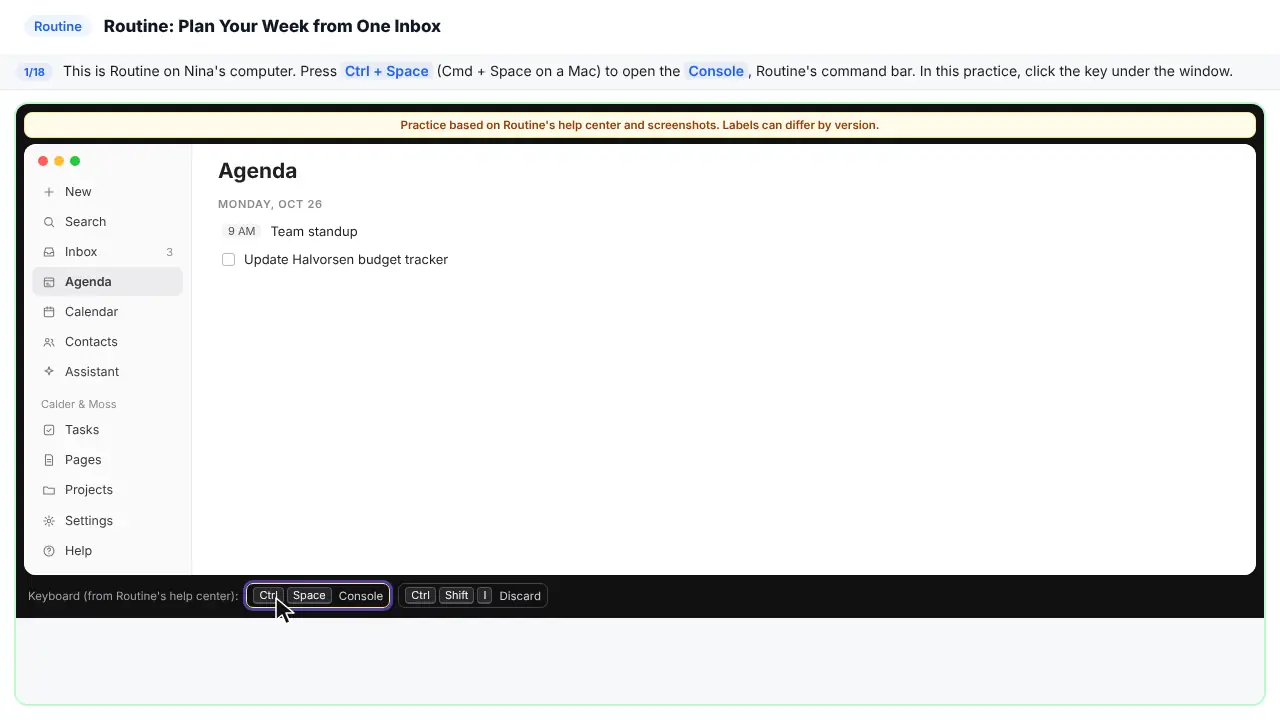Image resolution: width=1280 pixels, height=720 pixels.
Task: Click the I key in Discard shortcut
Action: (484, 596)
